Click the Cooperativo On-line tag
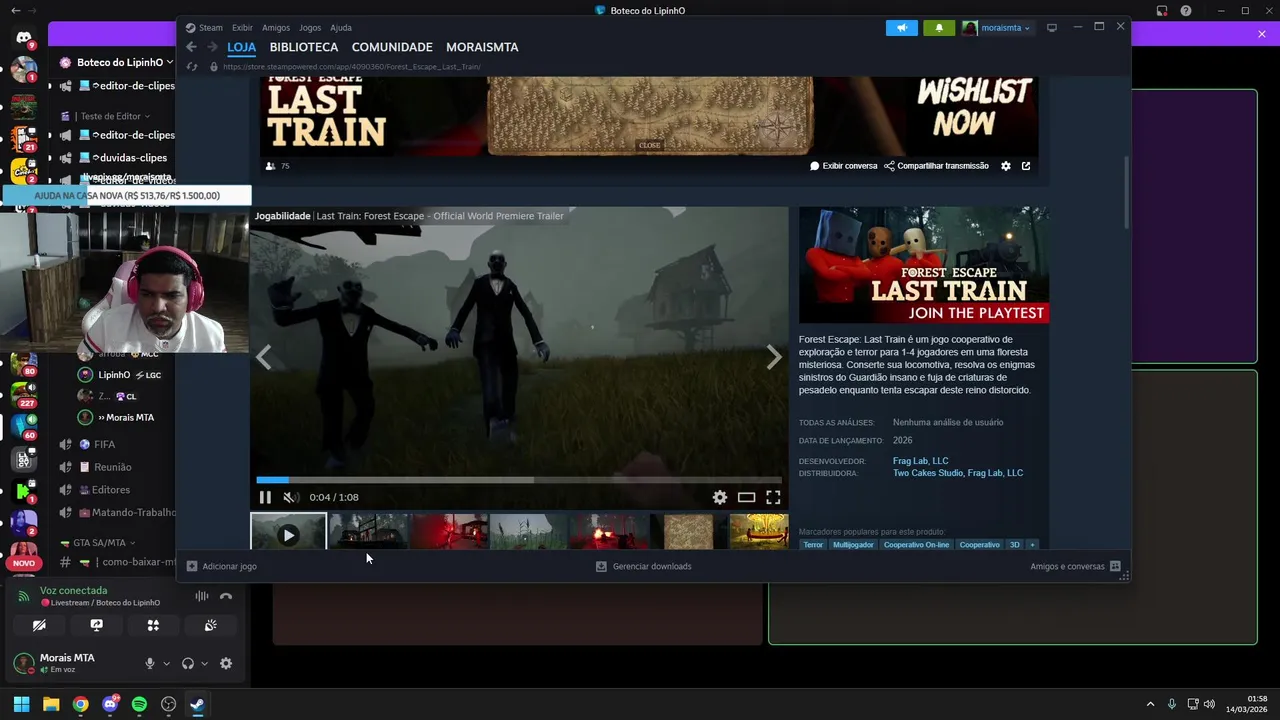The width and height of the screenshot is (1280, 720). 917,545
